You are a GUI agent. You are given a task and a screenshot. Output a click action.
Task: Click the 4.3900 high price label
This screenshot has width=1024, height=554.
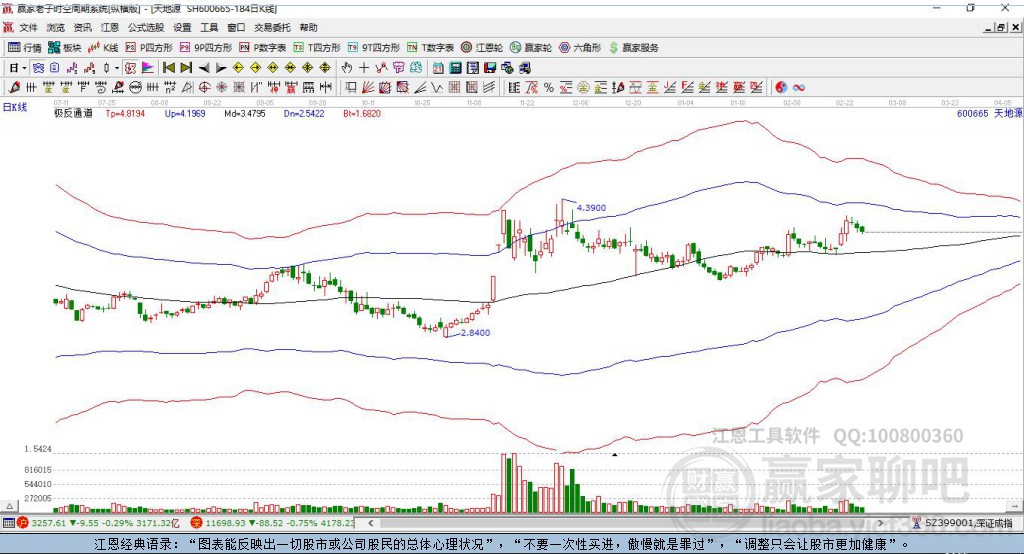[x=591, y=208]
